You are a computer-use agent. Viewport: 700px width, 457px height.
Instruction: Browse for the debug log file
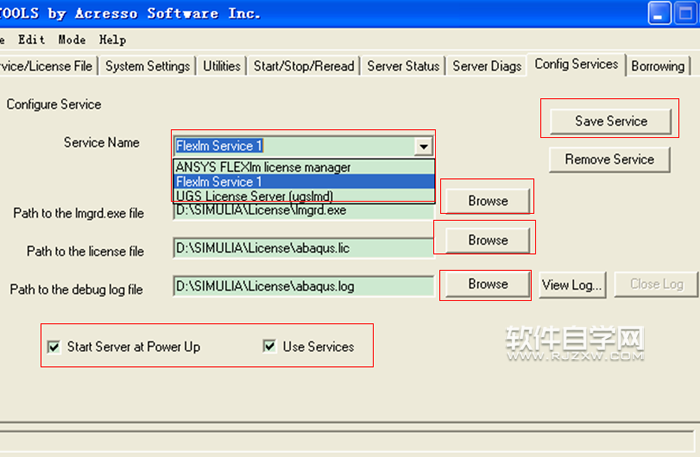point(488,284)
